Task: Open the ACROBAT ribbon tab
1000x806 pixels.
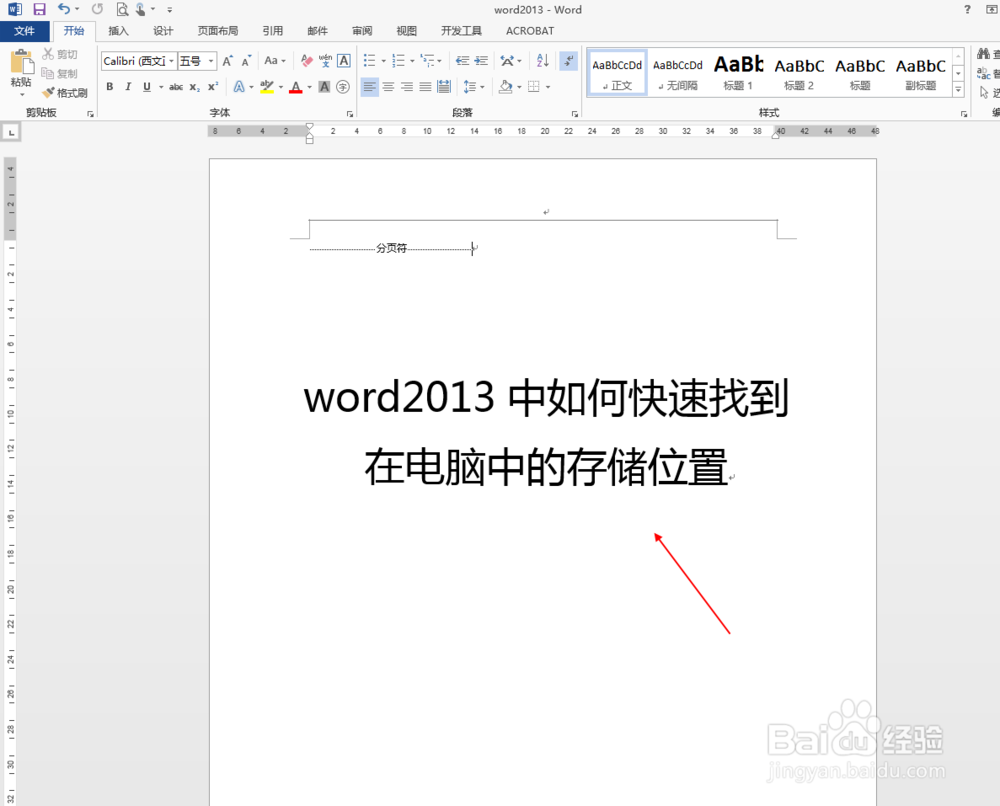Action: (x=529, y=31)
